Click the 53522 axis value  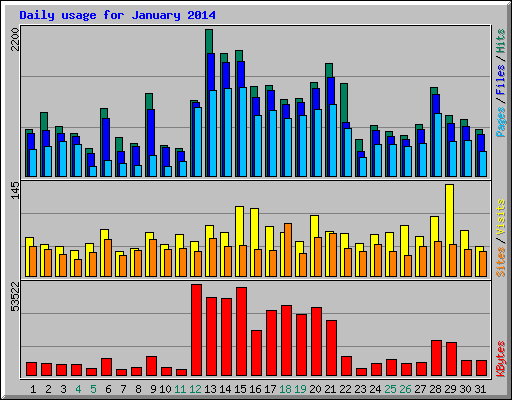(15, 296)
